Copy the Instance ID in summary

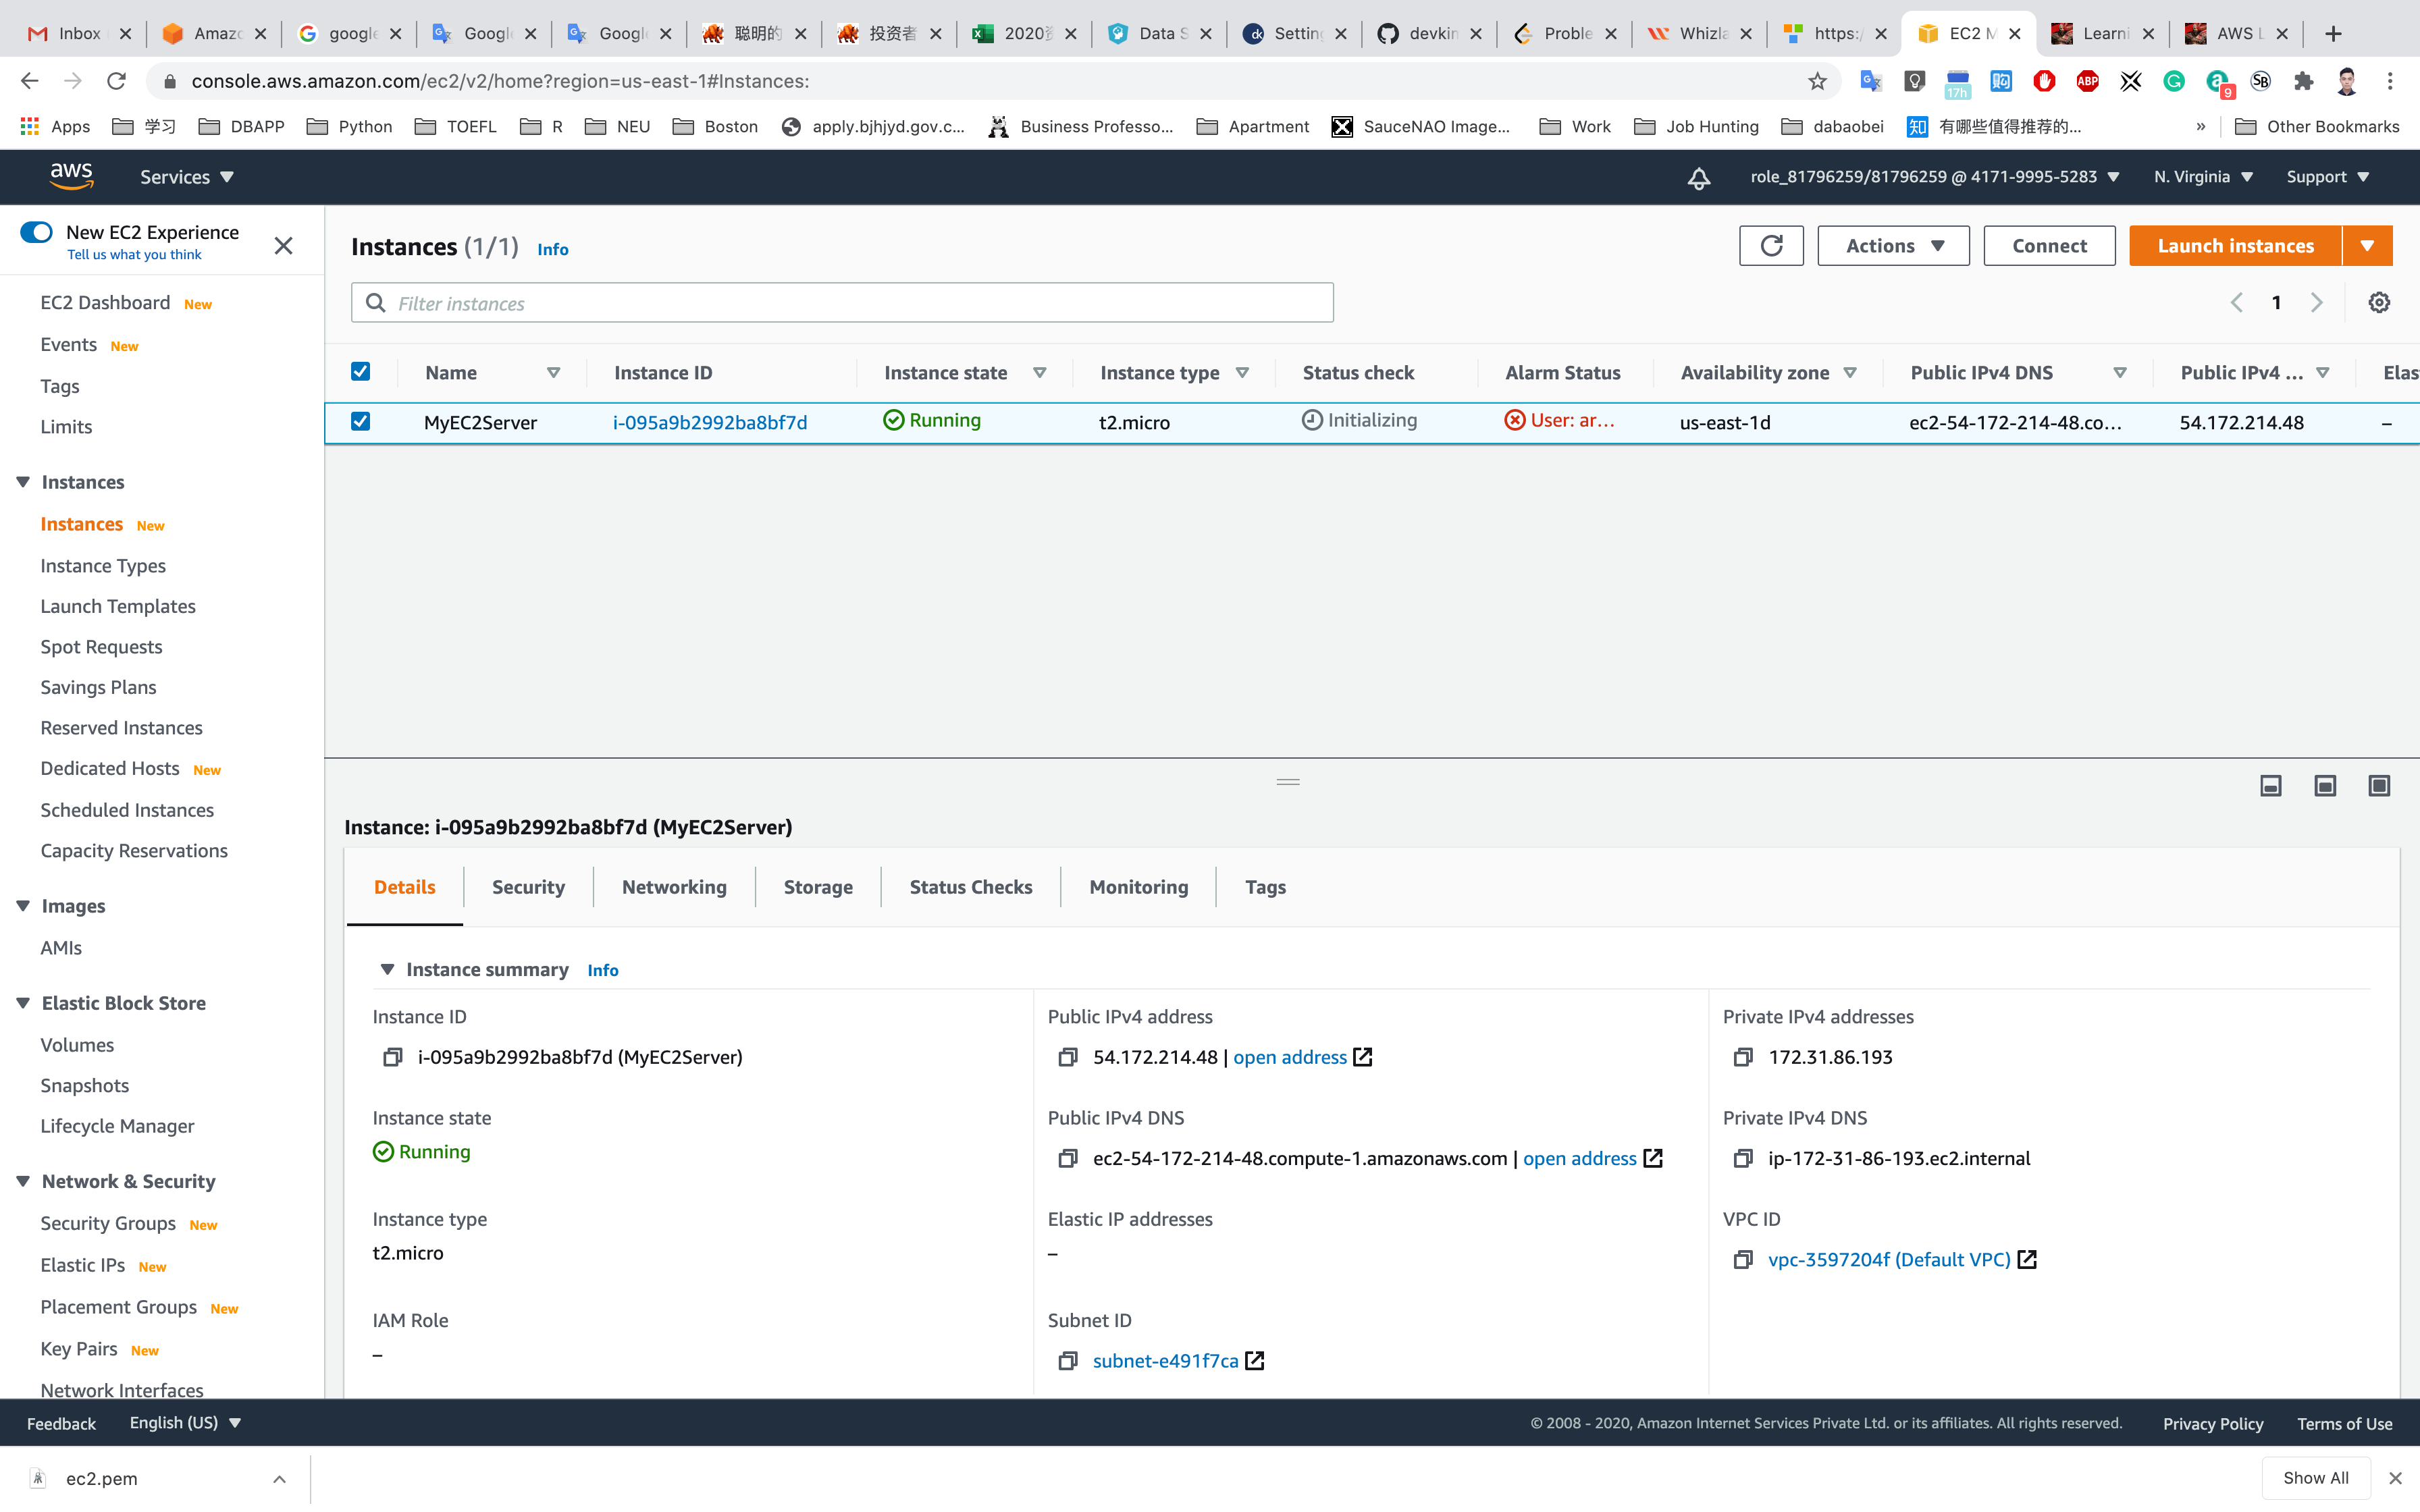pos(393,1058)
